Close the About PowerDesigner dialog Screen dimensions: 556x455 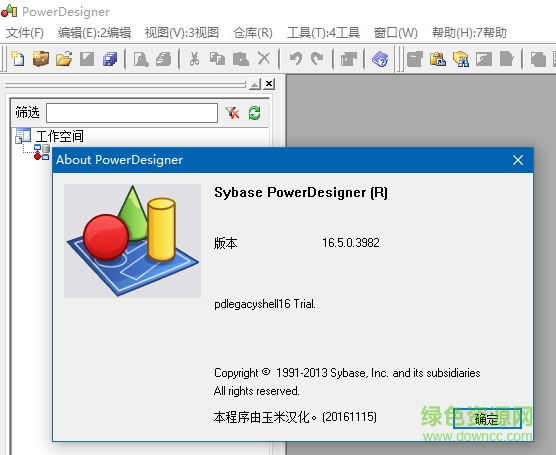(x=518, y=160)
